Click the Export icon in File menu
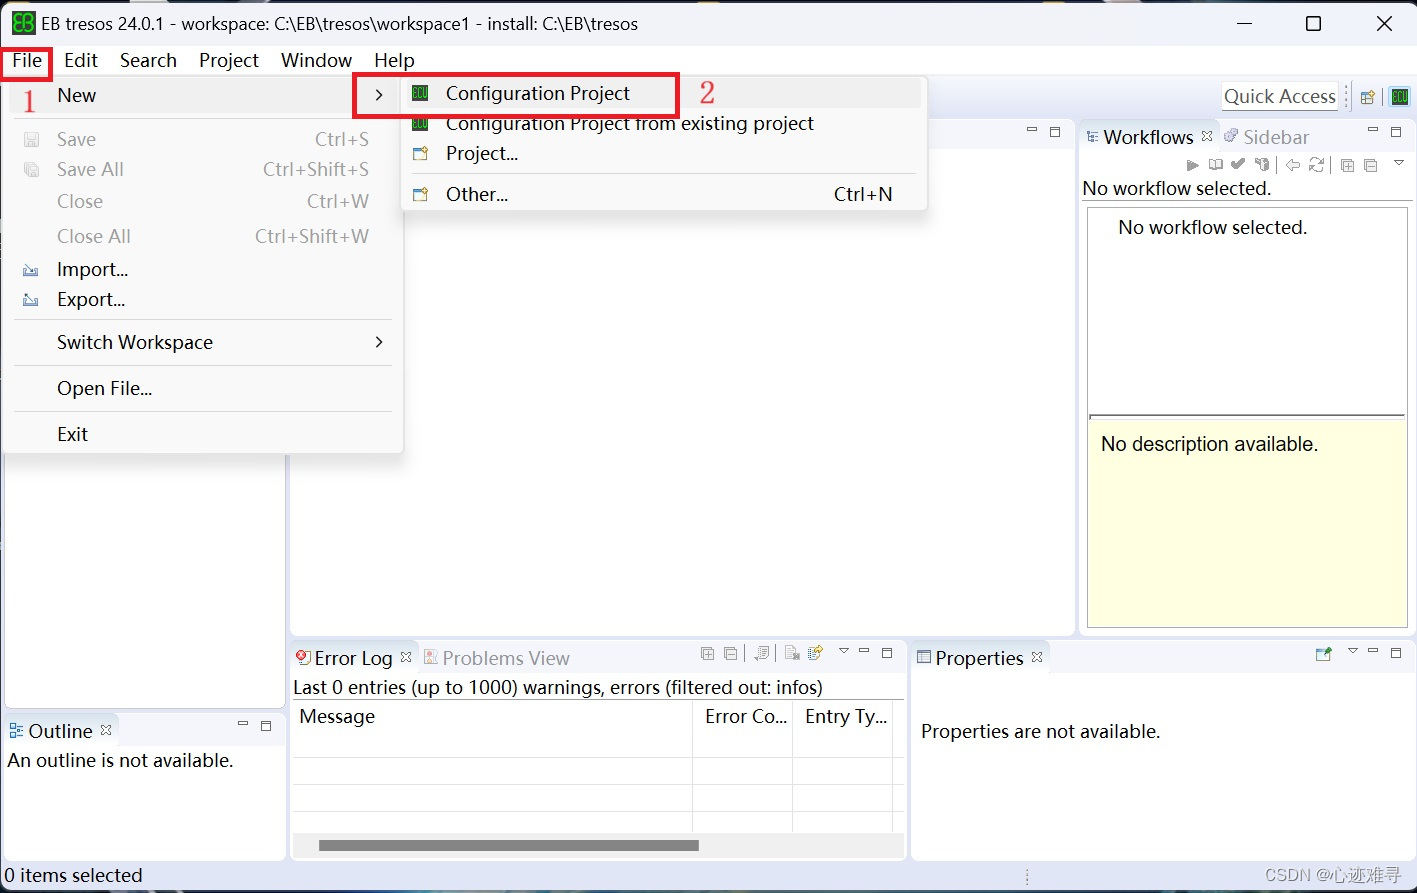Viewport: 1417px width, 893px height. pos(31,300)
